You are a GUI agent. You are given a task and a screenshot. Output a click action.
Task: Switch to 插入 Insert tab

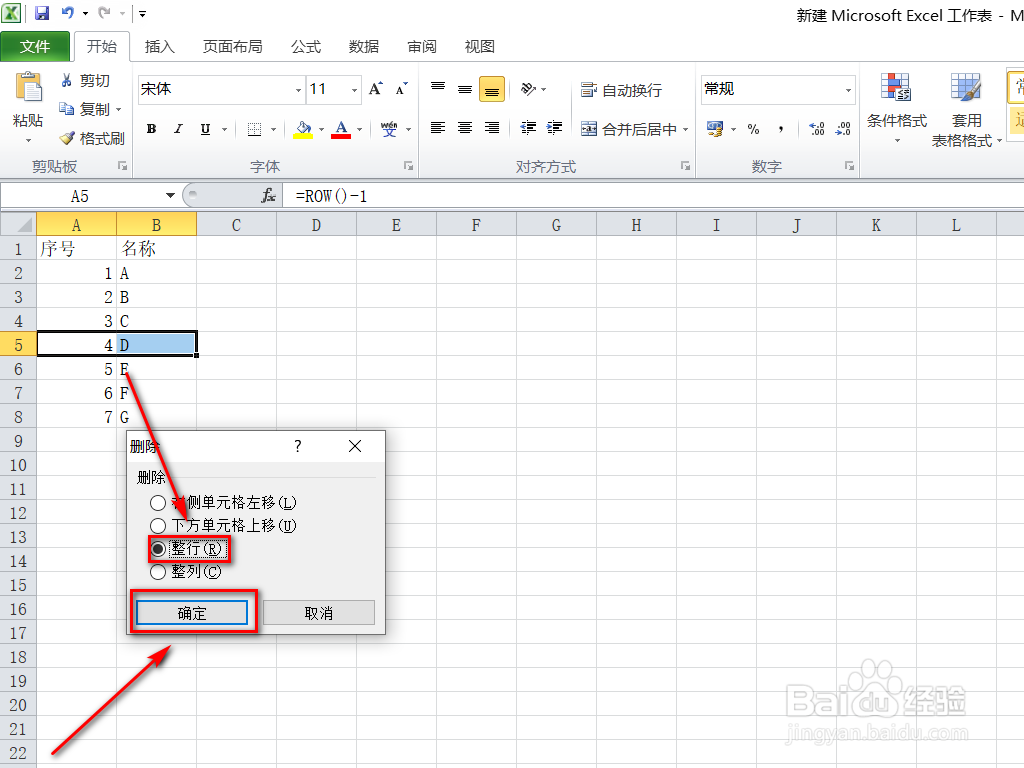coord(160,46)
